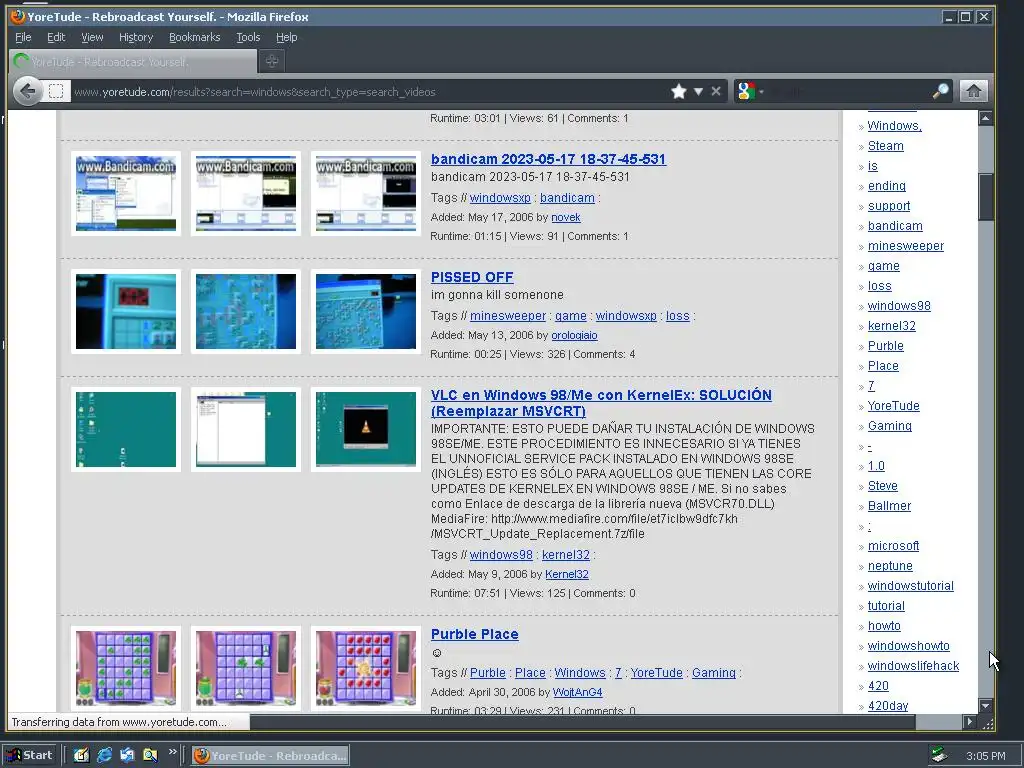Click the VLC cone player thumbnail

tap(366, 429)
